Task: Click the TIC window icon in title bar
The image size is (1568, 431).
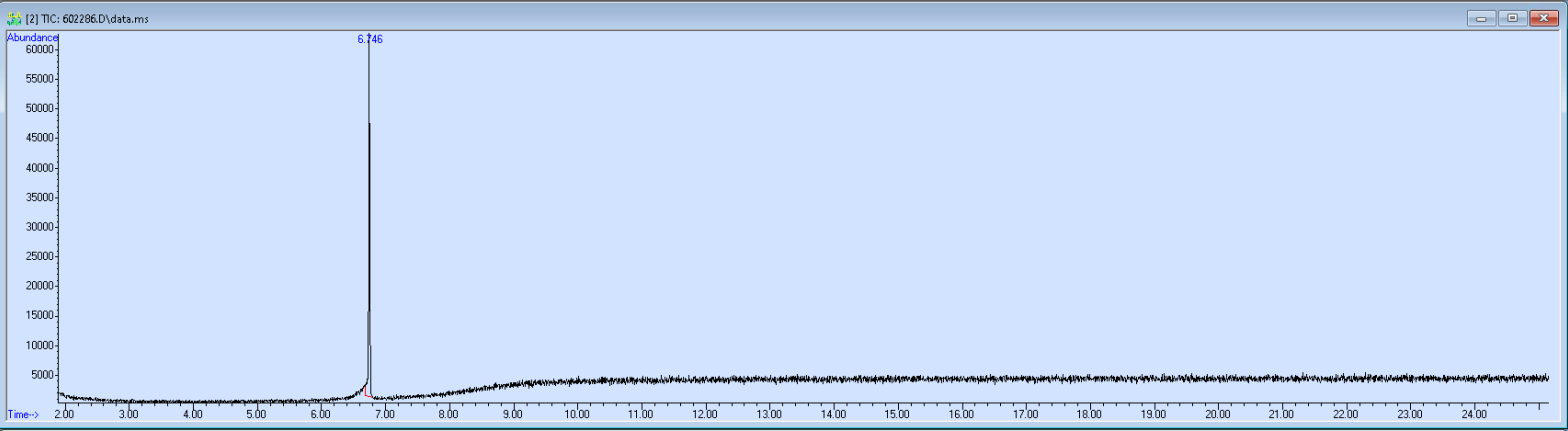Action: coord(14,18)
